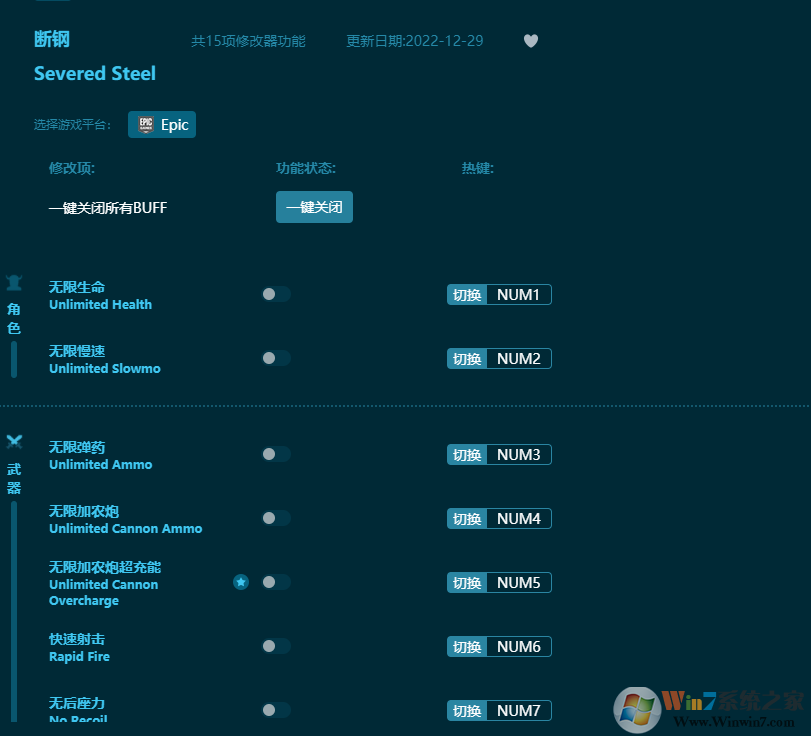Click the Unlimited Health label
The height and width of the screenshot is (736, 811).
coord(100,304)
